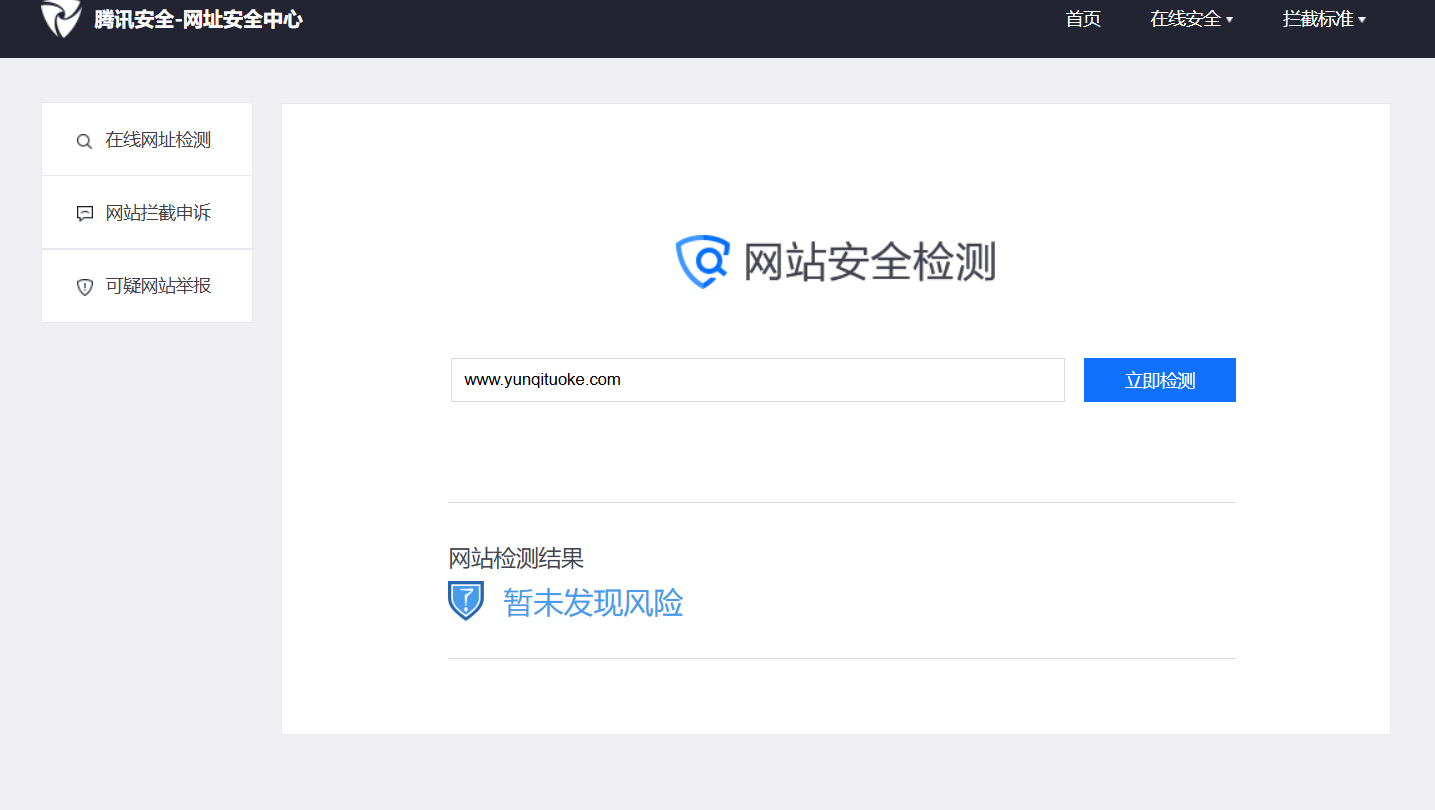Image resolution: width=1435 pixels, height=810 pixels.
Task: Click the URL input field with www.yunqituoke.com
Action: coord(758,380)
